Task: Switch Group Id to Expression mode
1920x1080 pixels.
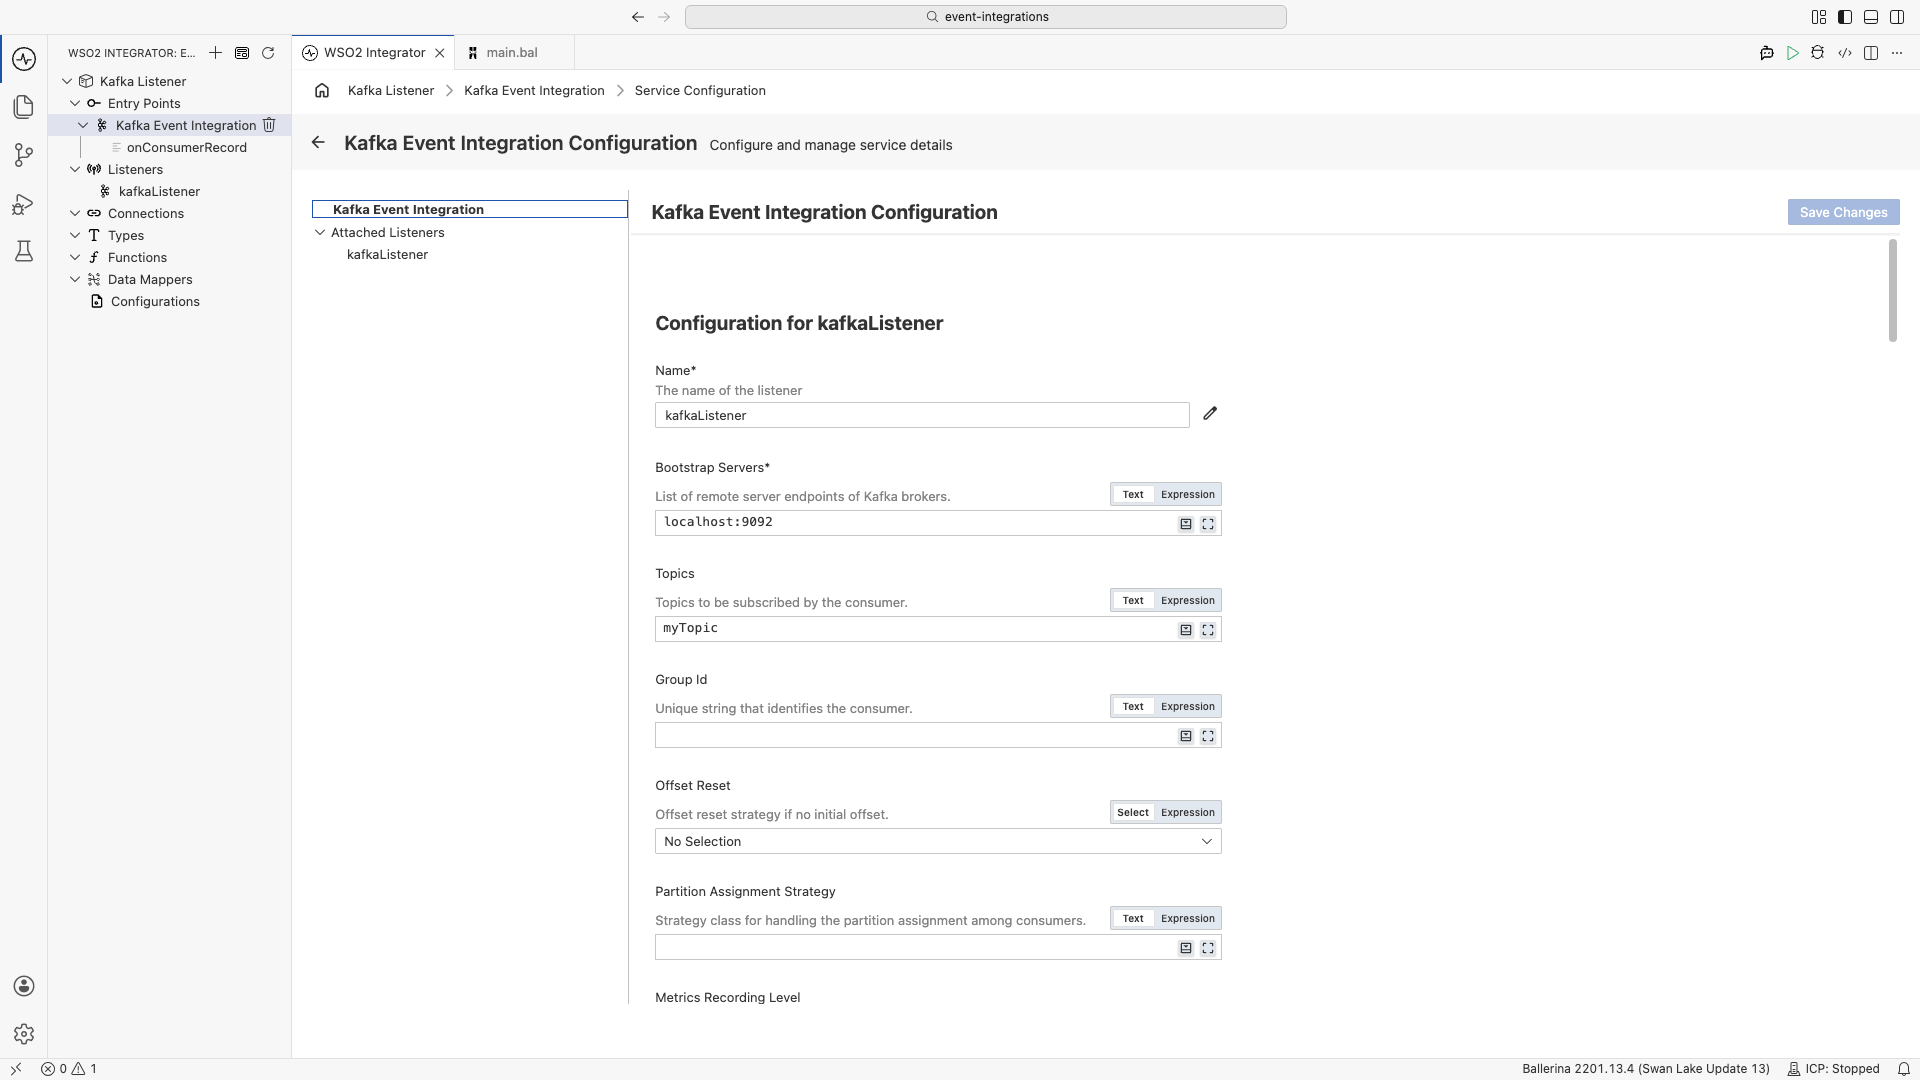Action: tap(1187, 706)
